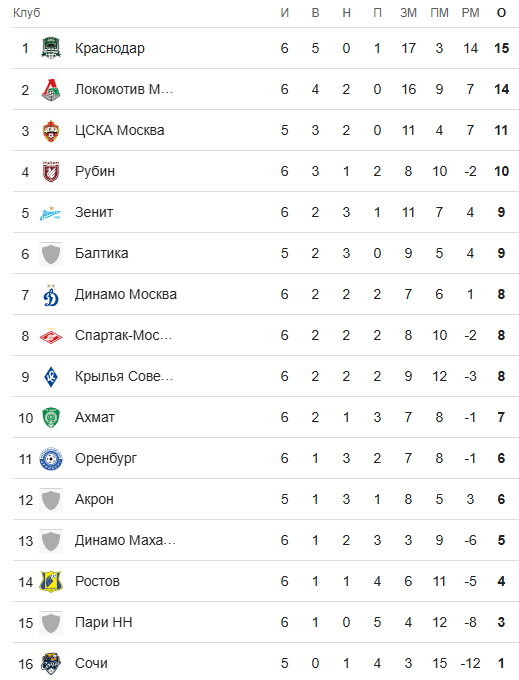Viewport: 519px width, 680px height.
Task: Click the Сочи team logo
Action: [51, 664]
